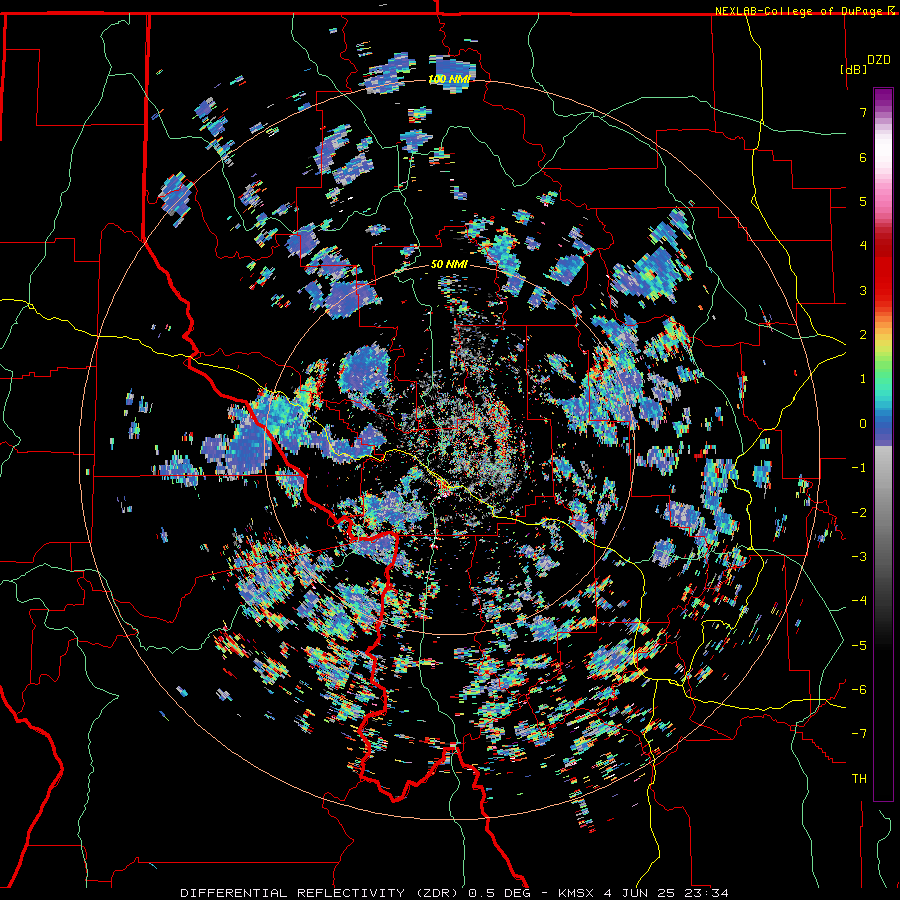900x900 pixels.
Task: Click the -2 value on color scale
Action: pos(859,512)
